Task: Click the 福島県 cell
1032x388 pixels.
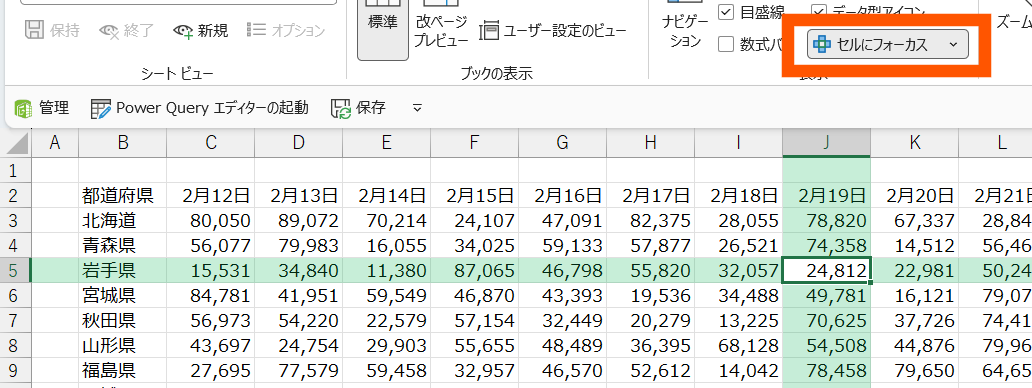Action: click(122, 370)
